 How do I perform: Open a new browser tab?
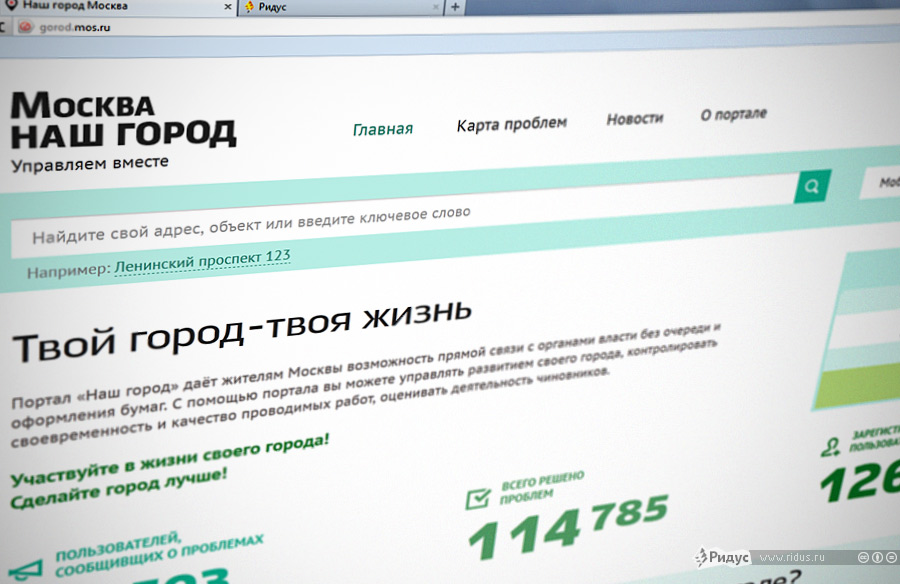(455, 6)
